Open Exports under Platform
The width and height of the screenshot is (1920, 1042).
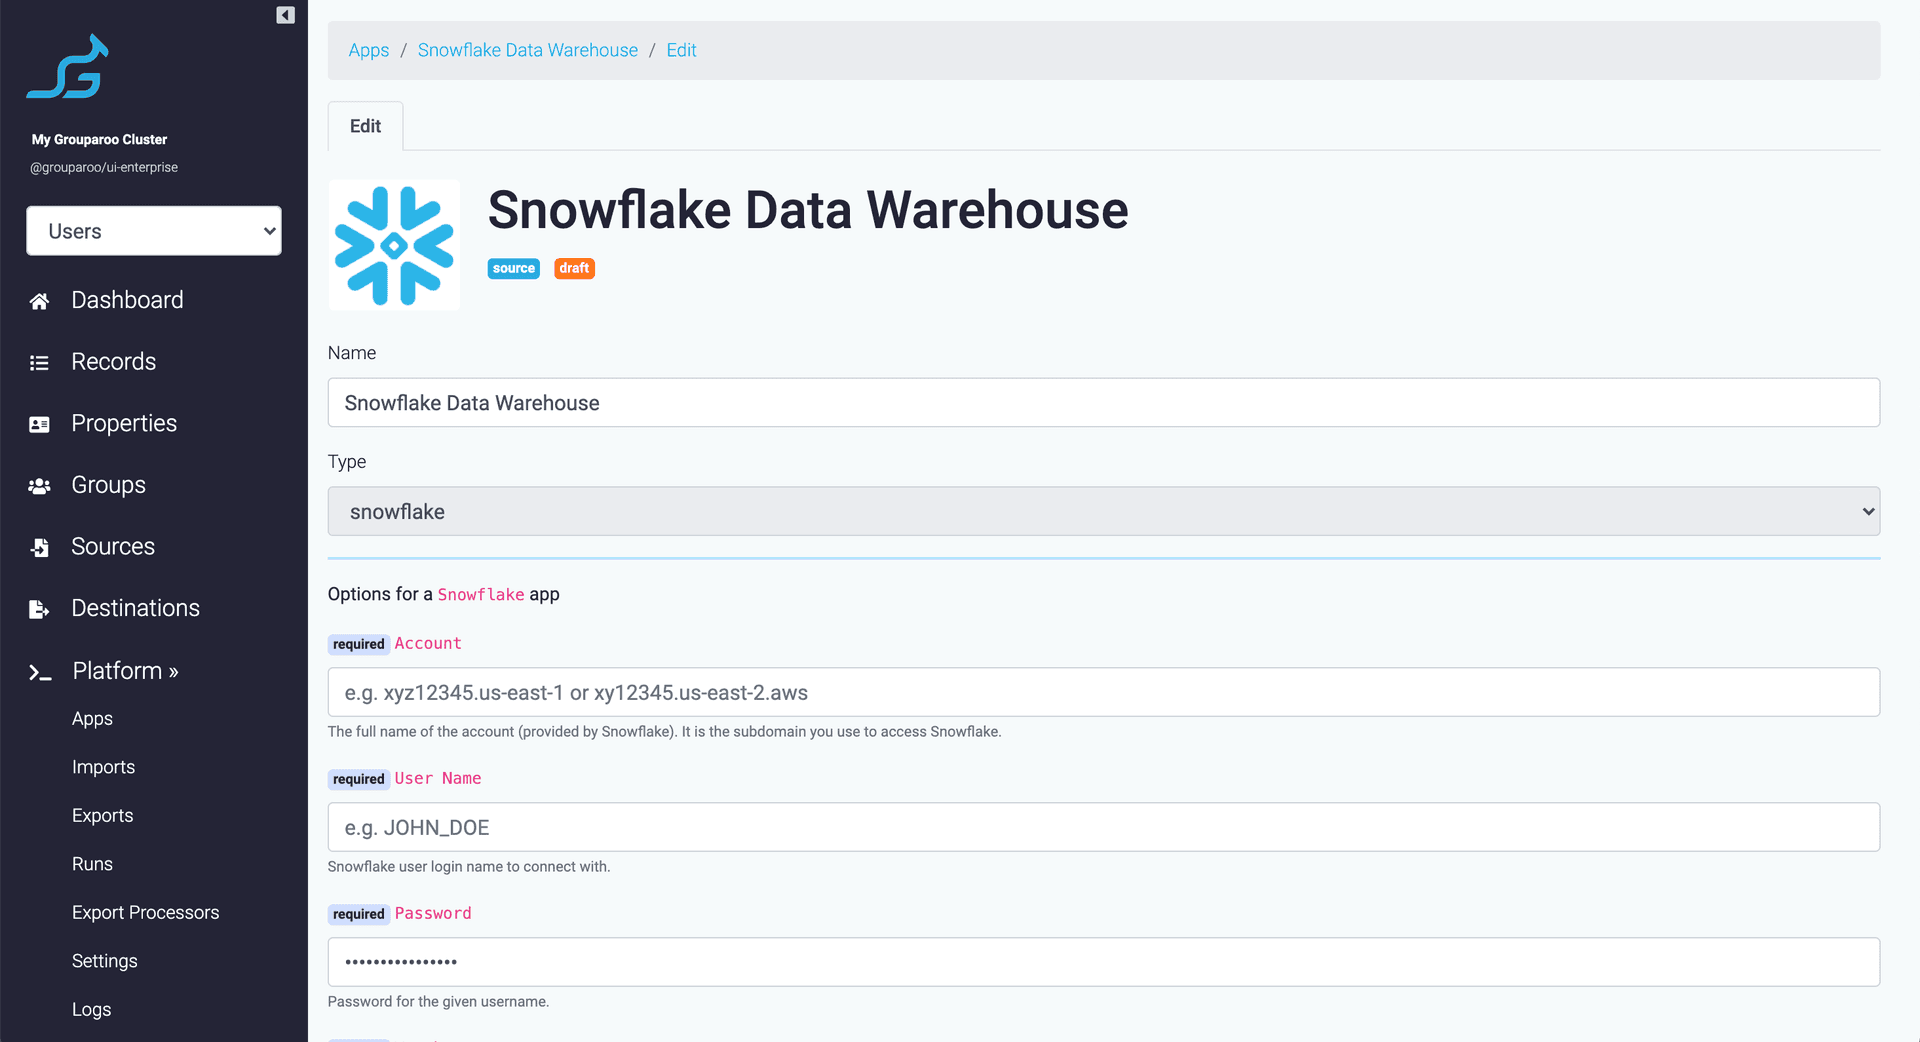[x=102, y=816]
